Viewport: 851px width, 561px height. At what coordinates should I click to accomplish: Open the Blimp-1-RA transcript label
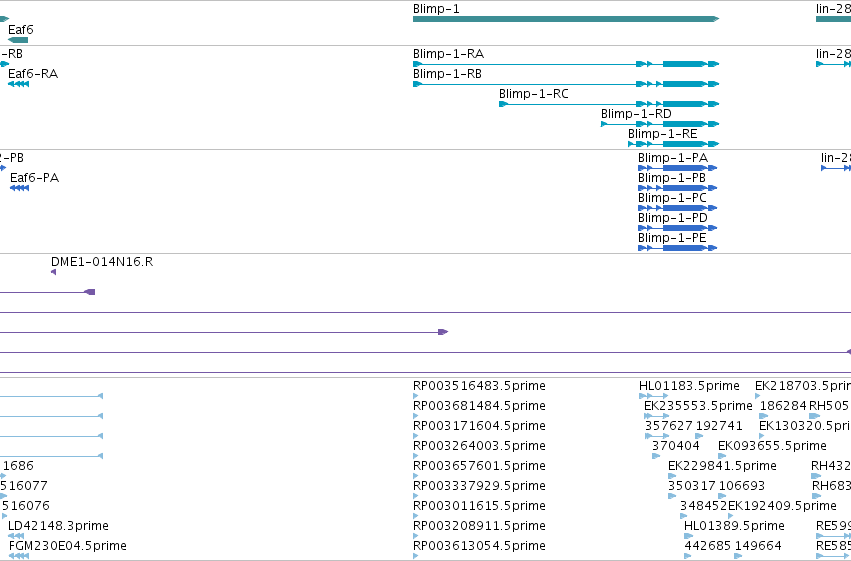coord(448,54)
